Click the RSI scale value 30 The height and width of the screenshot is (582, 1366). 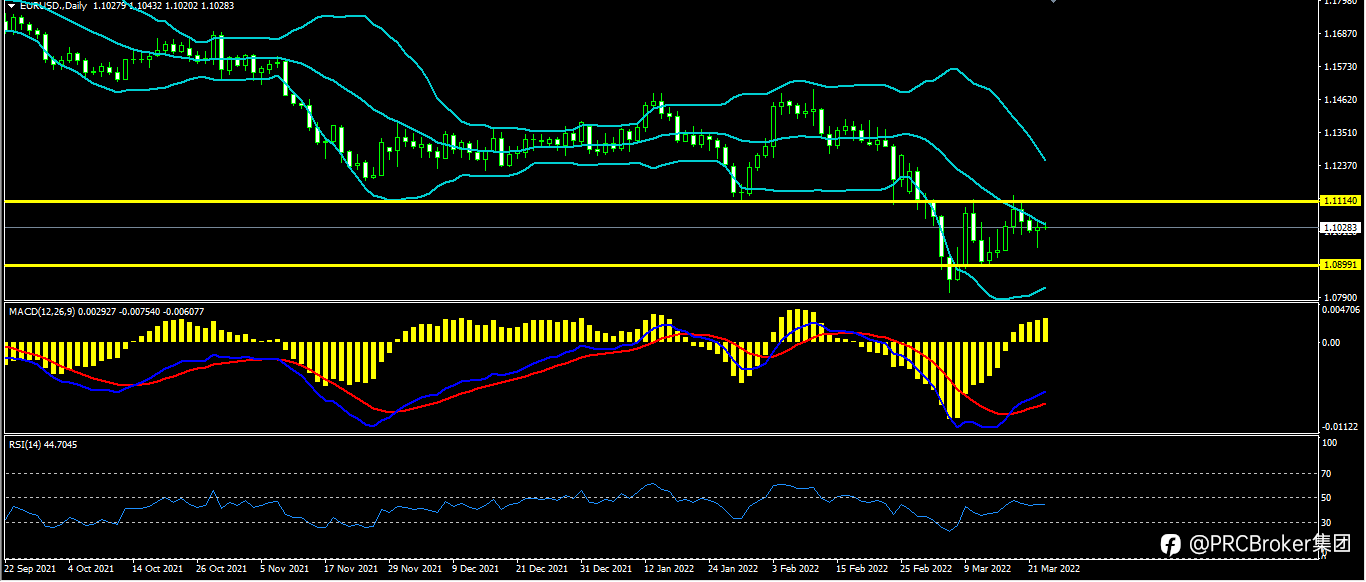[x=1328, y=522]
